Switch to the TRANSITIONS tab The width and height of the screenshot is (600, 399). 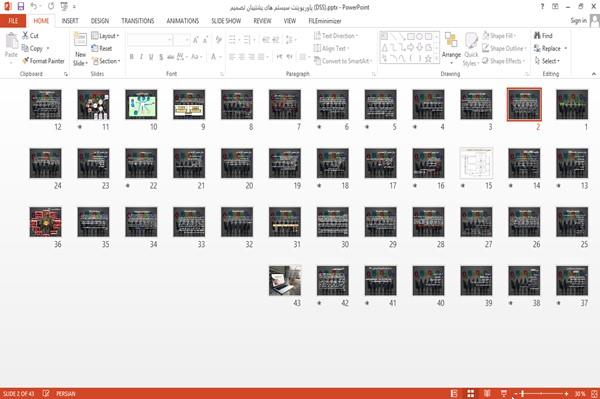click(x=138, y=21)
